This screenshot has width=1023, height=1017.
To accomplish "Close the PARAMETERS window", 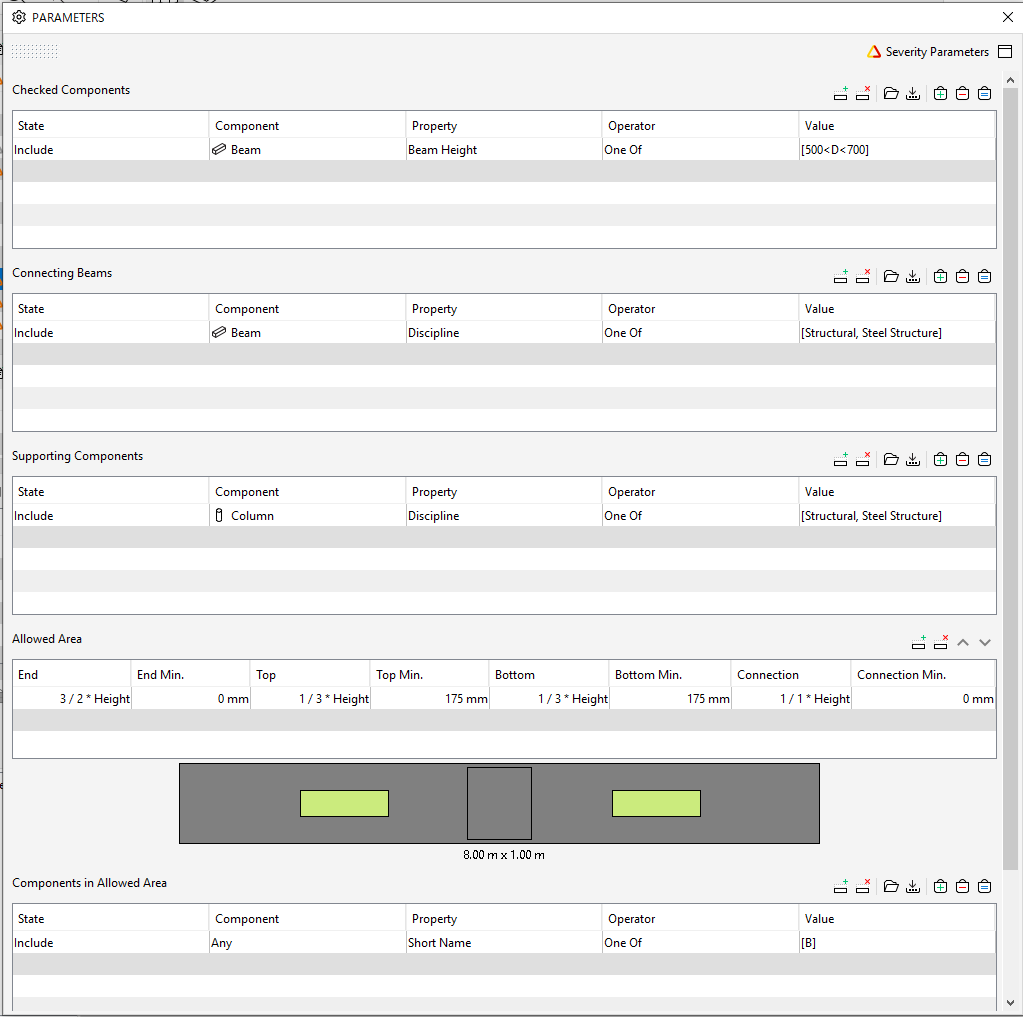I will [x=1008, y=17].
